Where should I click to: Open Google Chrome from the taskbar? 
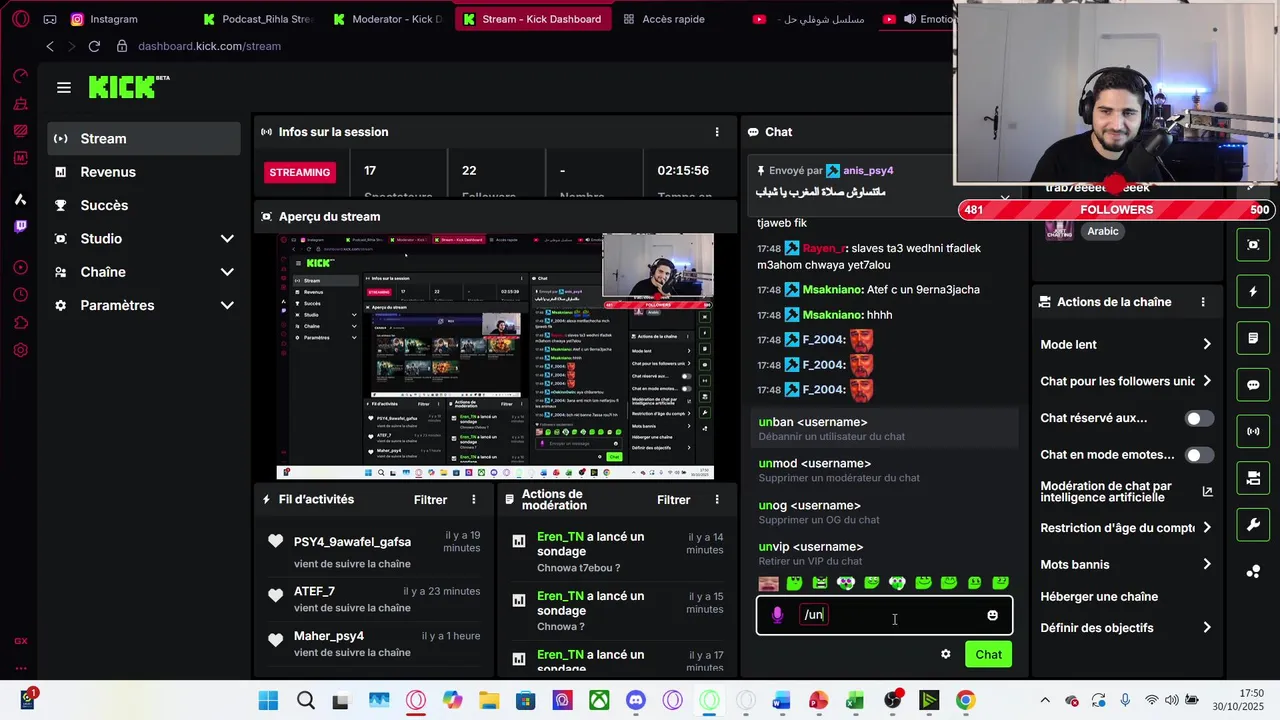coord(965,700)
